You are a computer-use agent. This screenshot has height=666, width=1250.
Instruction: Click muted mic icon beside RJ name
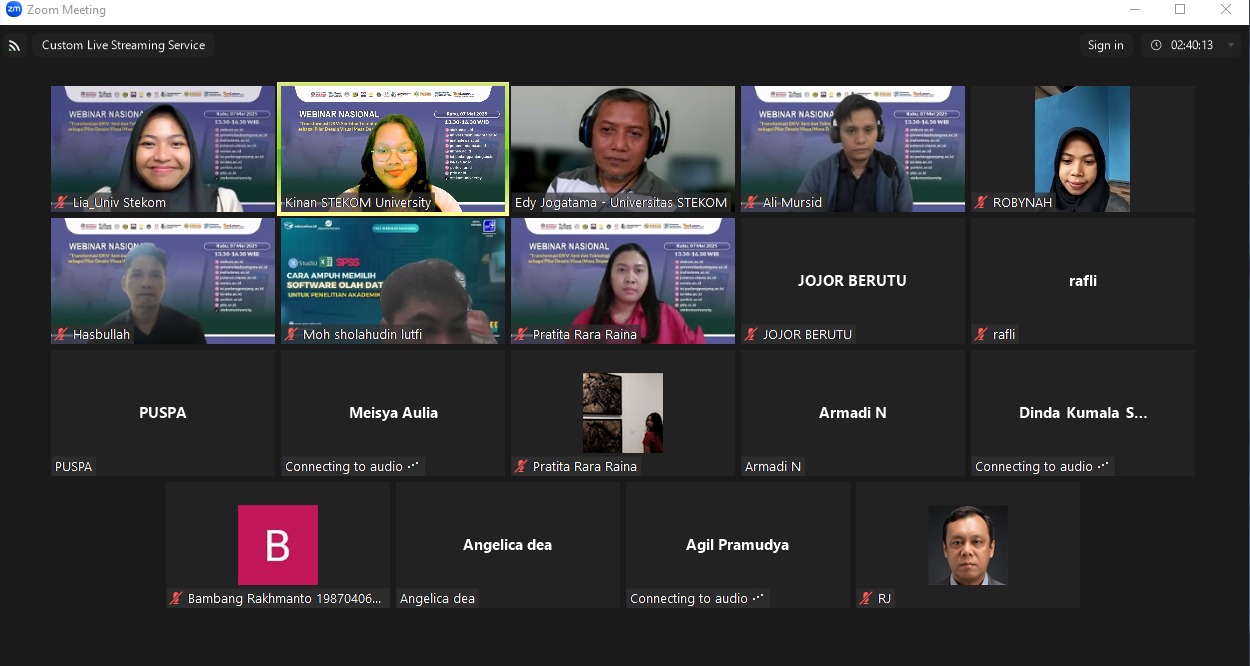867,599
